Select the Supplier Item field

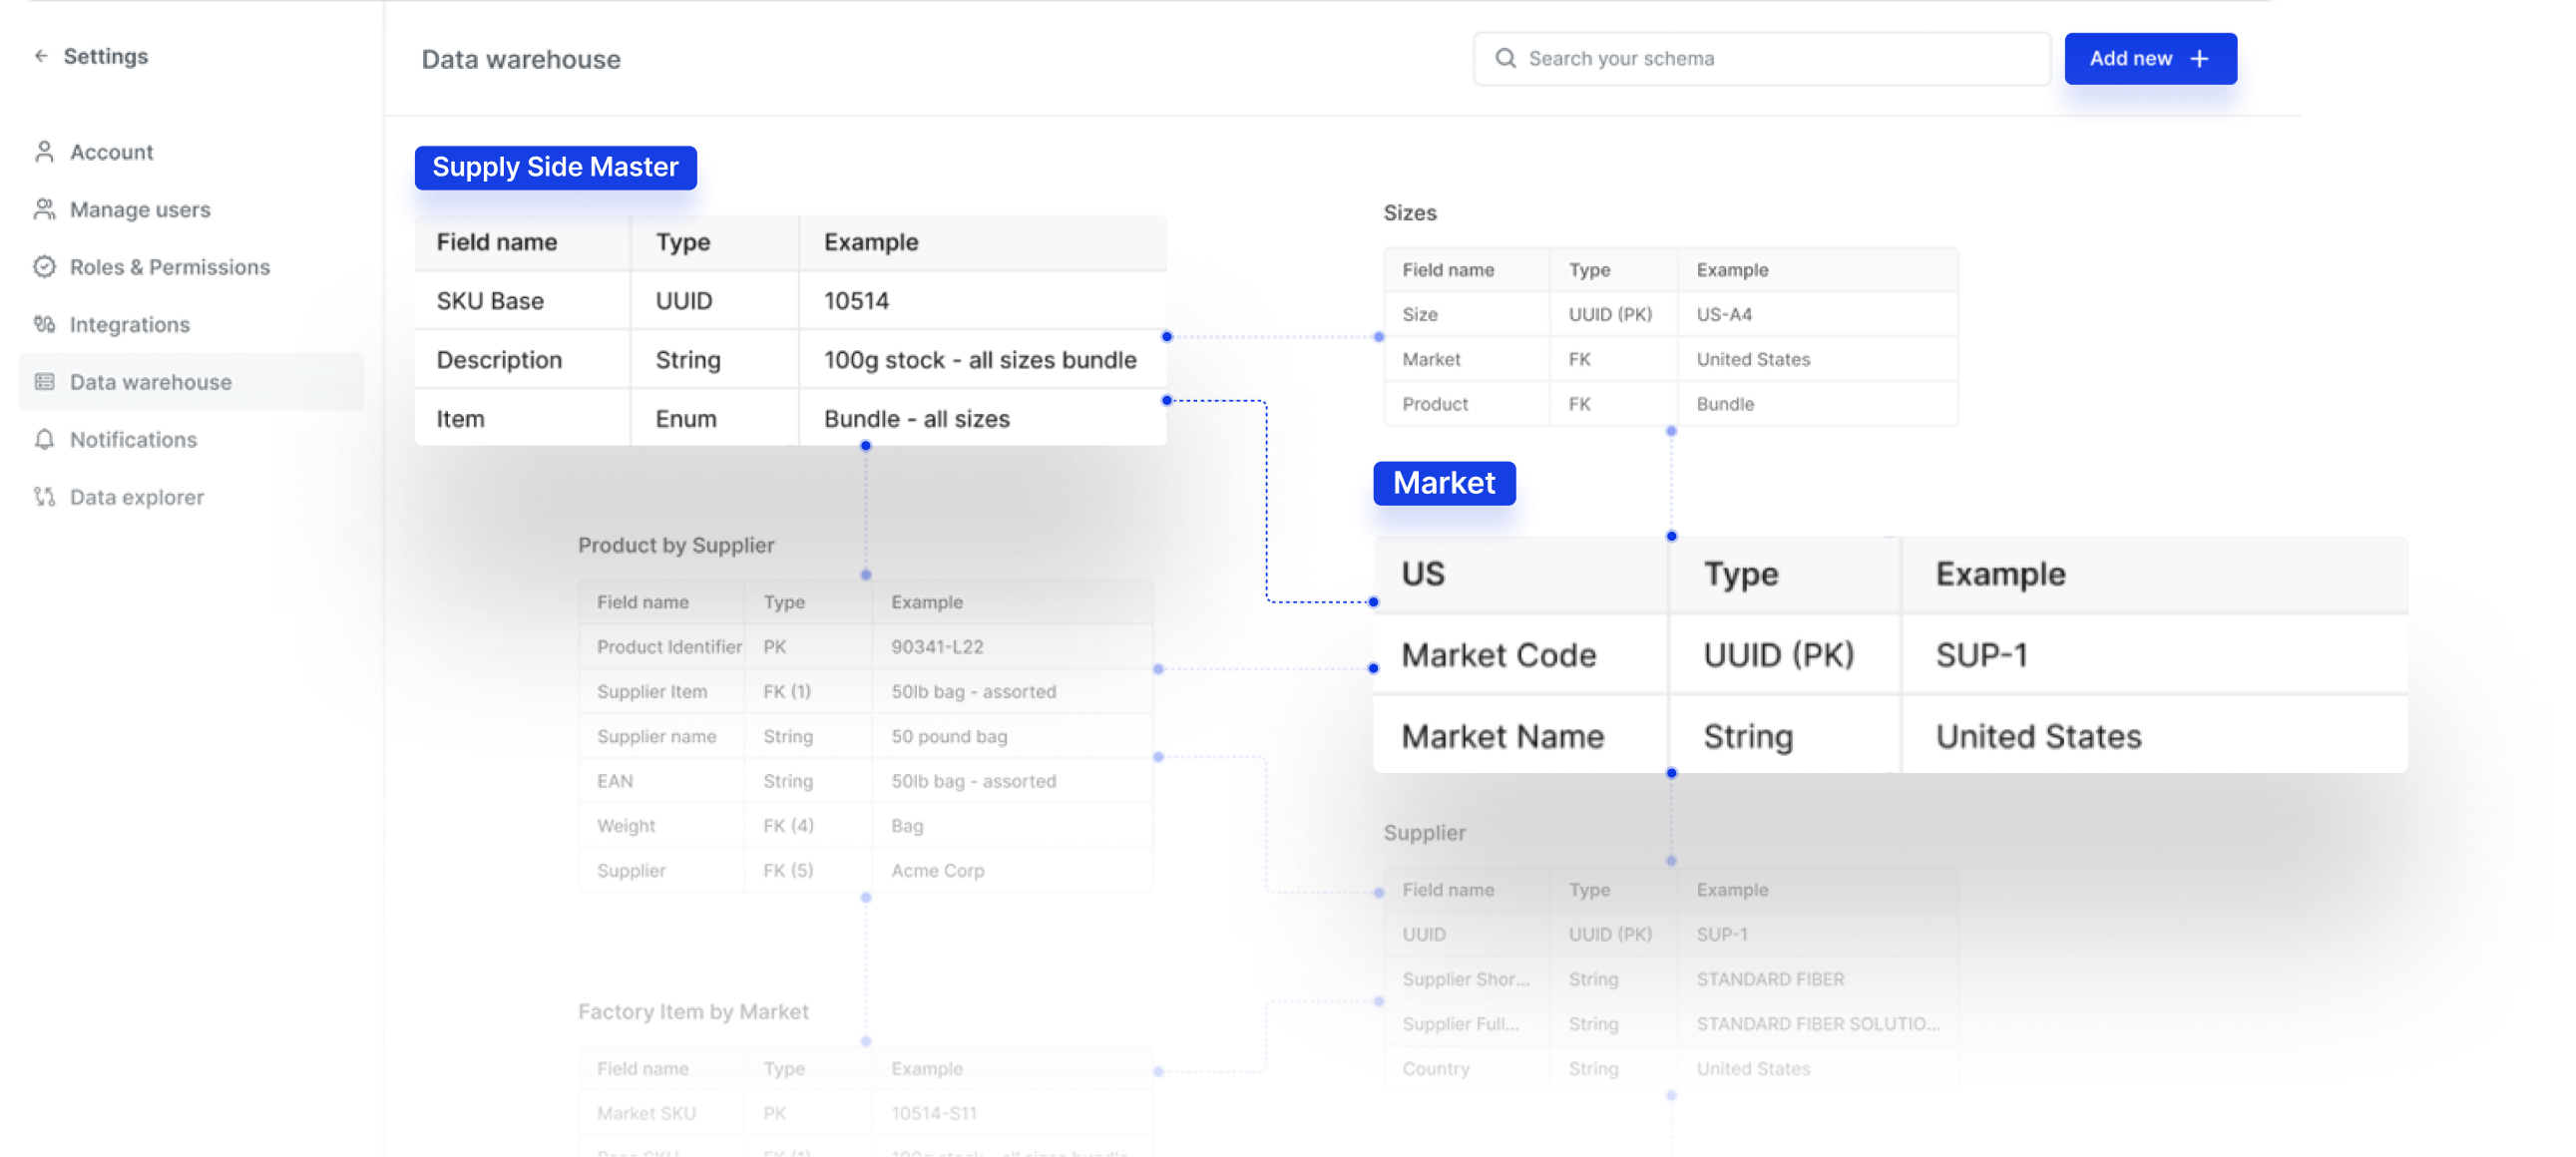652,692
